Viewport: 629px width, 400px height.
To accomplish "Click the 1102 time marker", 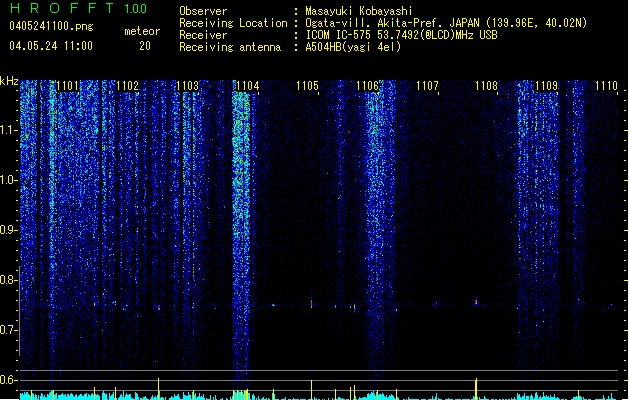I will coord(127,86).
